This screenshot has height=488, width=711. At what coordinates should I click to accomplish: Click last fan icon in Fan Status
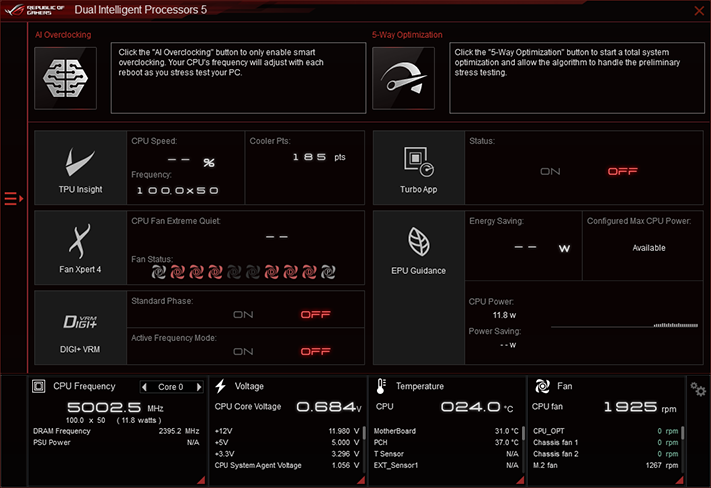click(x=328, y=272)
